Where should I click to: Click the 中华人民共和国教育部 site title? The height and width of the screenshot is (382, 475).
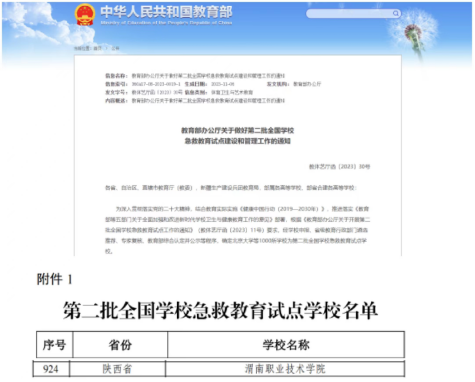coord(166,12)
